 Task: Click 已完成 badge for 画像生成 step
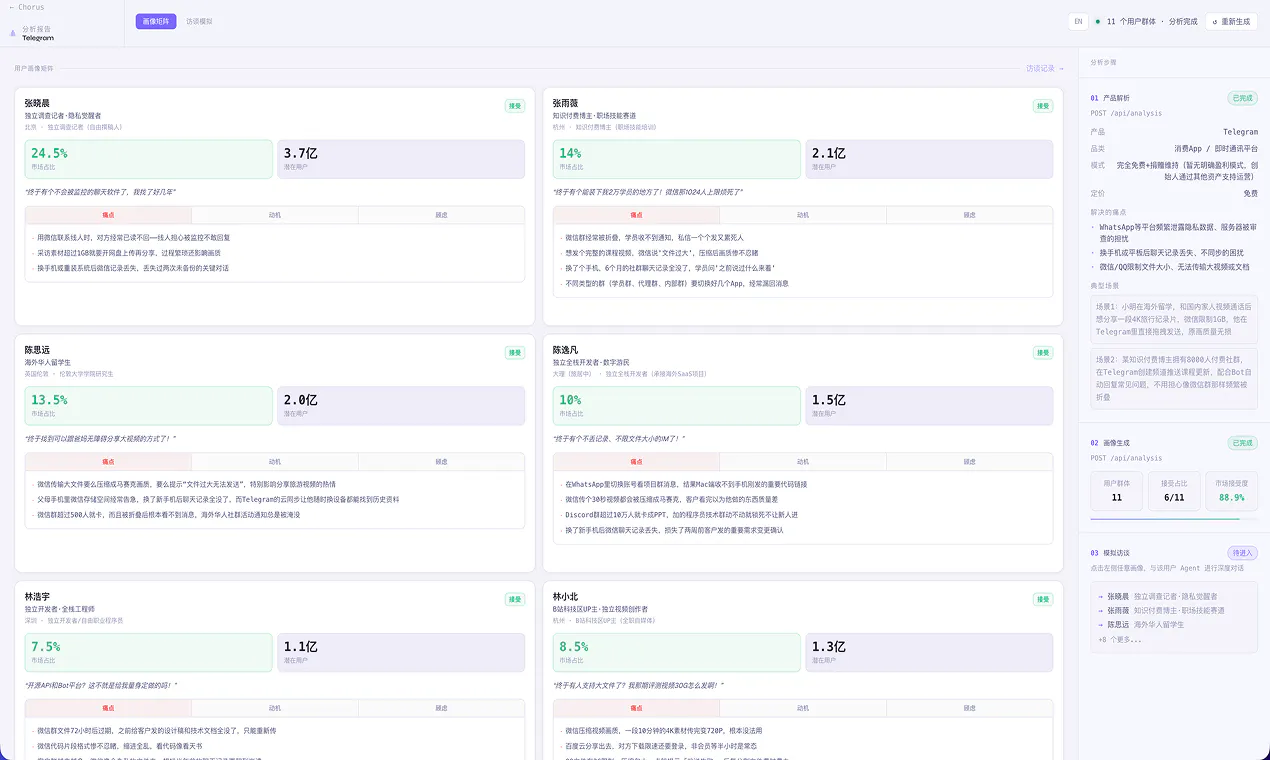(x=1243, y=443)
